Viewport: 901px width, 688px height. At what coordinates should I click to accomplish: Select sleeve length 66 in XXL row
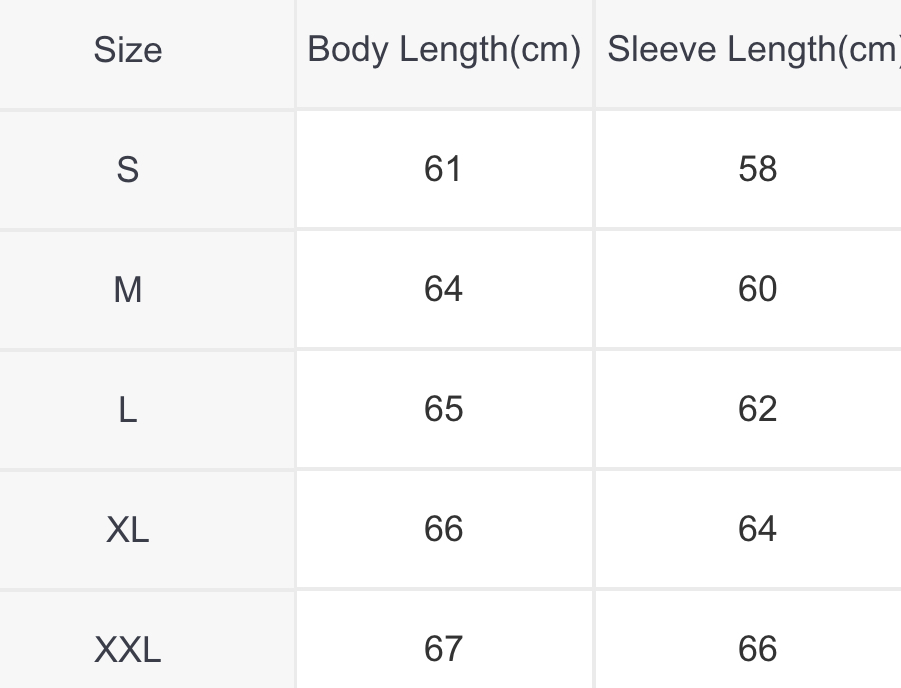[757, 648]
